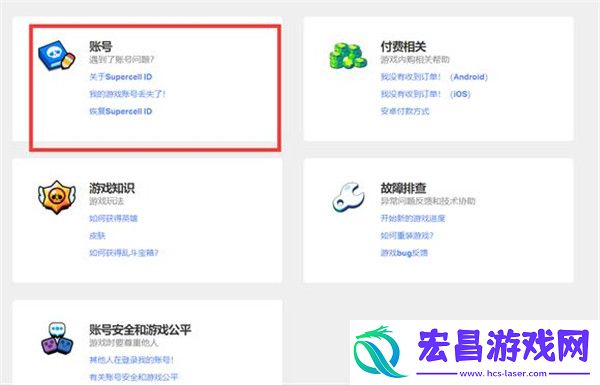Open the 开始新的游戏进度 link
600x385 pixels.
[x=412, y=219]
